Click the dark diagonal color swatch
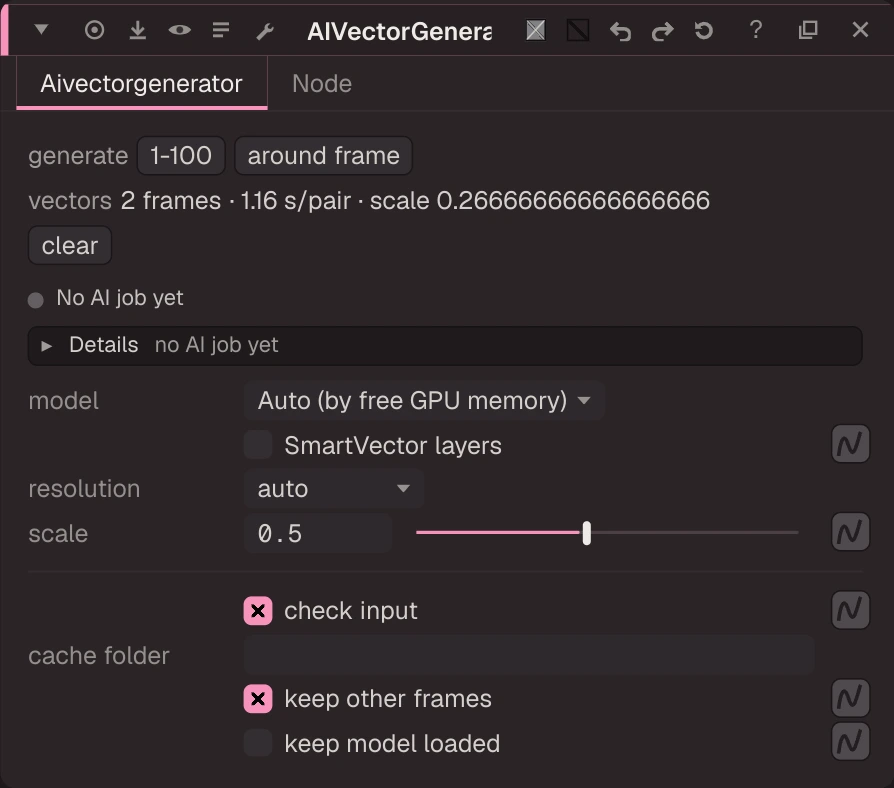The width and height of the screenshot is (894, 788). pos(578,30)
